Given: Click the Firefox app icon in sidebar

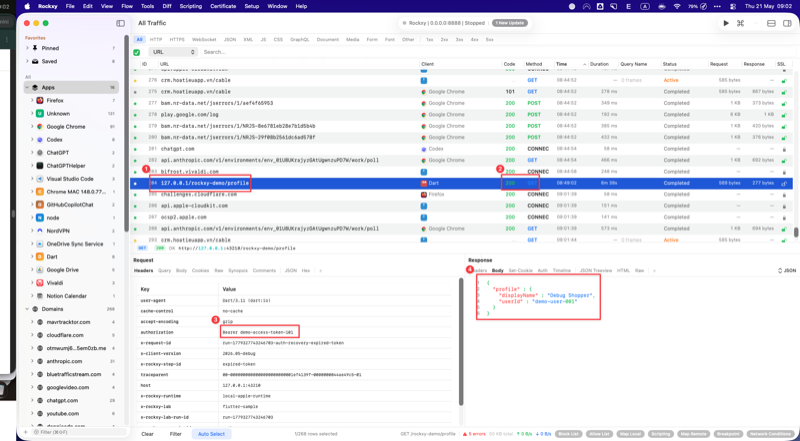Looking at the screenshot, I should 40,101.
